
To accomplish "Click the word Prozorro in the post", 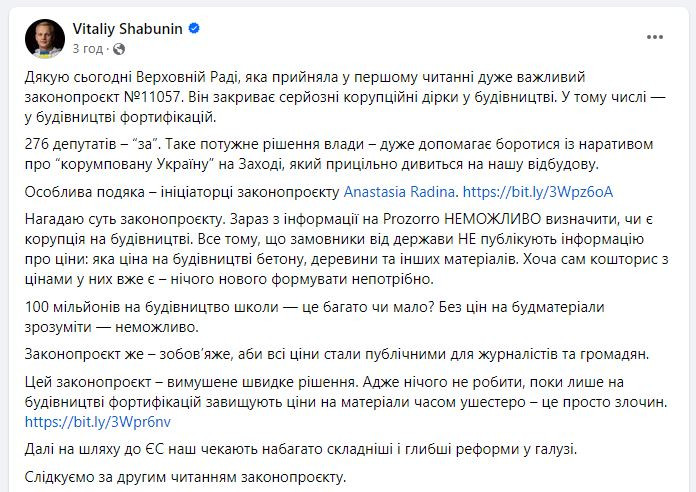I will pyautogui.click(x=411, y=219).
